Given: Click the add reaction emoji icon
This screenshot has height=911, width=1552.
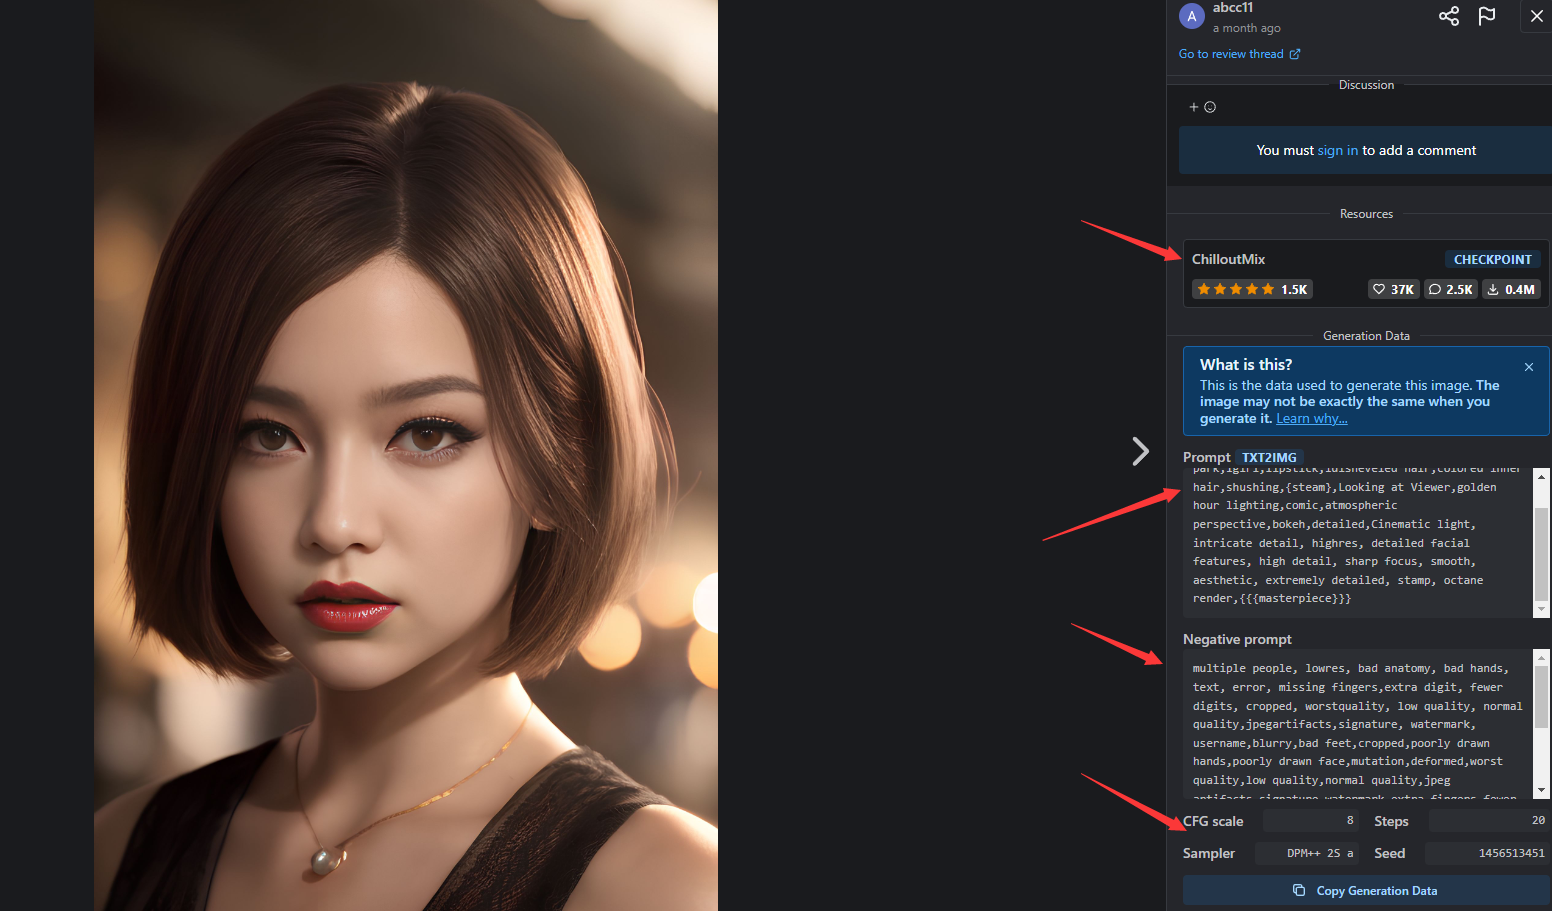Looking at the screenshot, I should coord(1202,107).
